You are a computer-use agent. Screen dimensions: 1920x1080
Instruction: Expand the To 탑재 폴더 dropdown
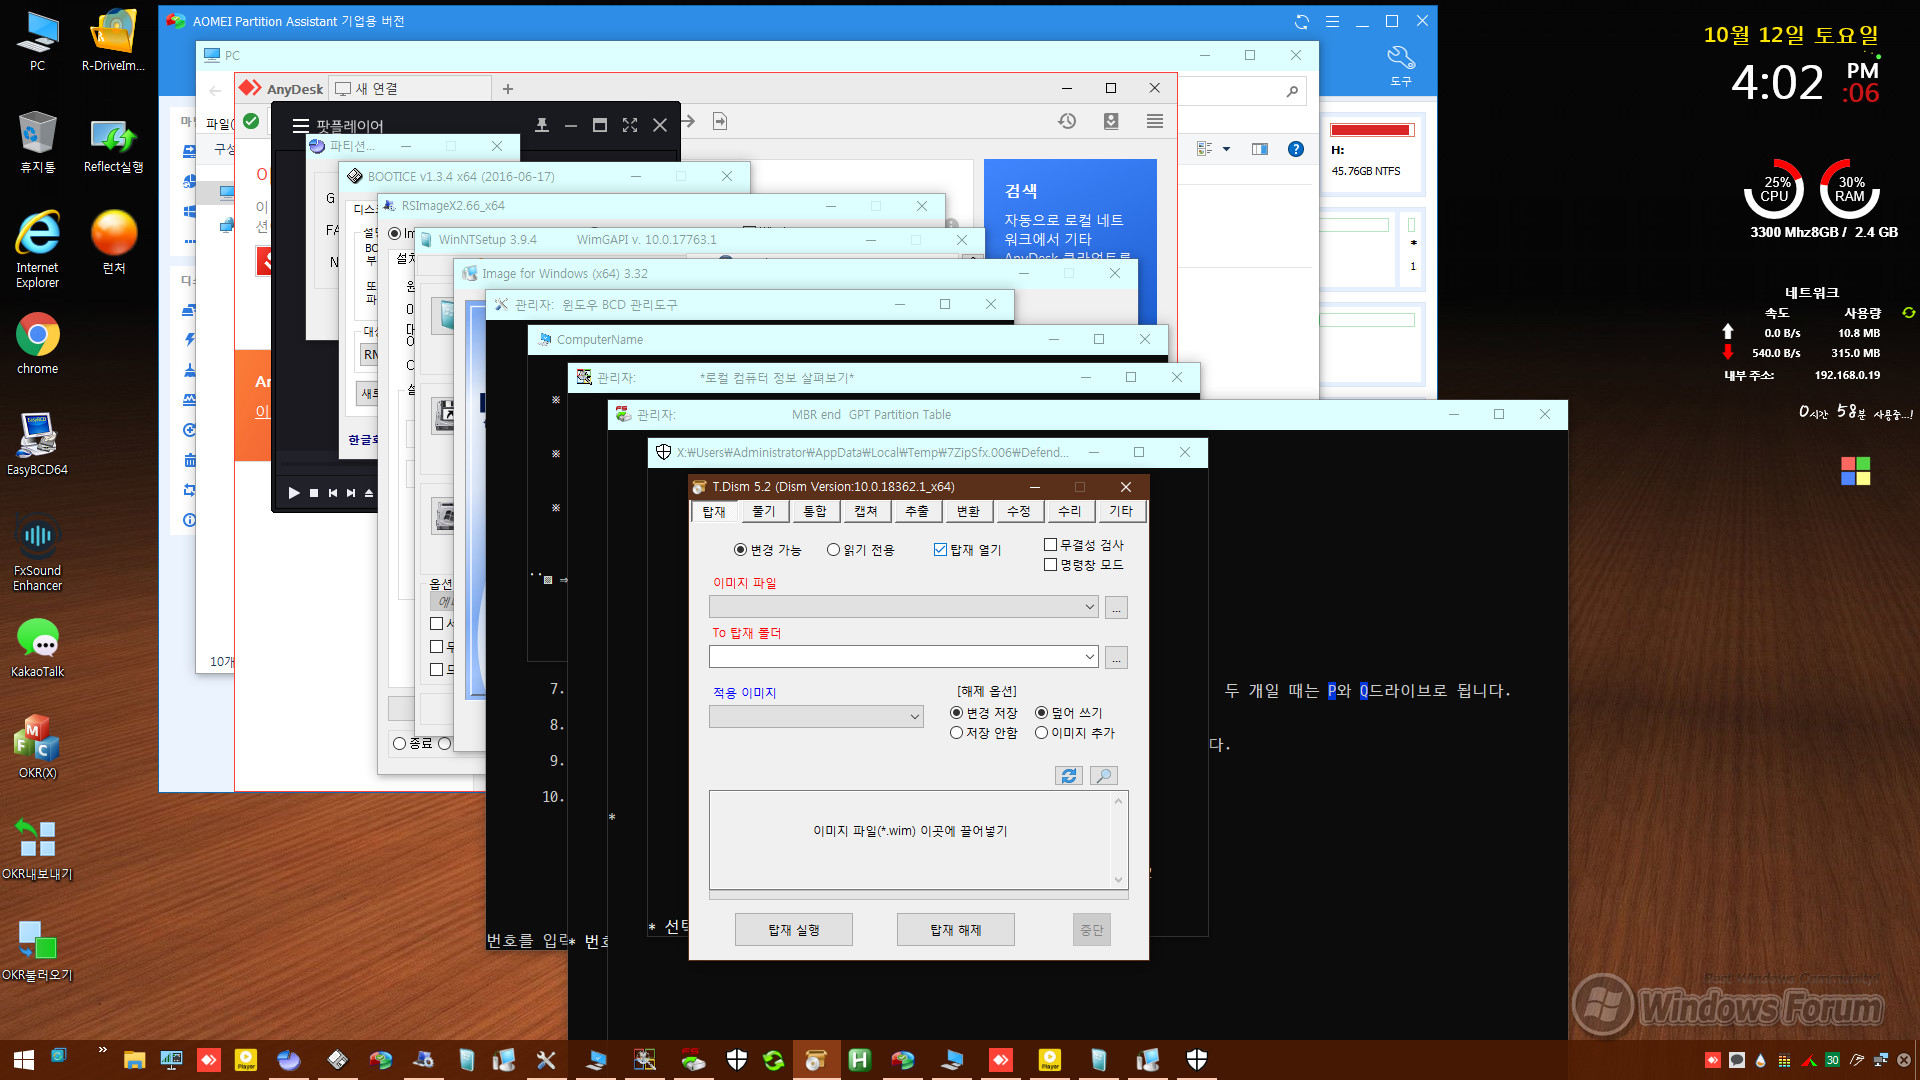pos(1089,657)
